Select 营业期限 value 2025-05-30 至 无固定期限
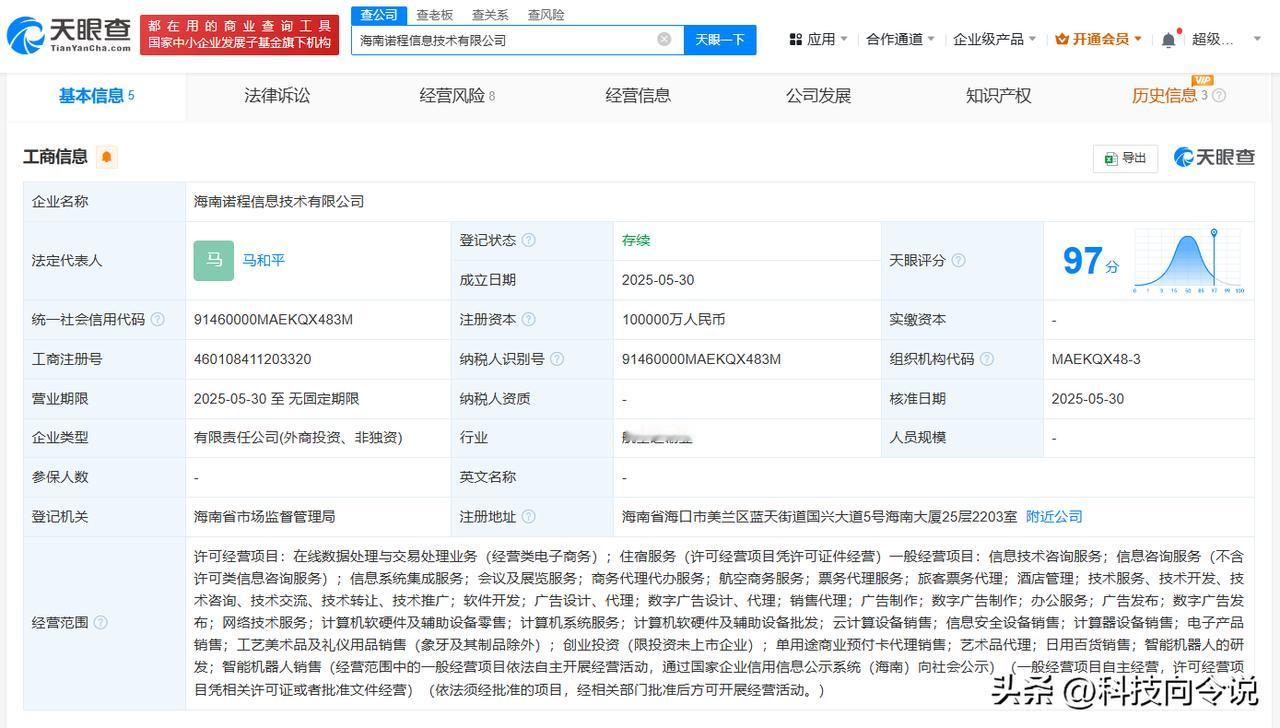 pyautogui.click(x=276, y=399)
